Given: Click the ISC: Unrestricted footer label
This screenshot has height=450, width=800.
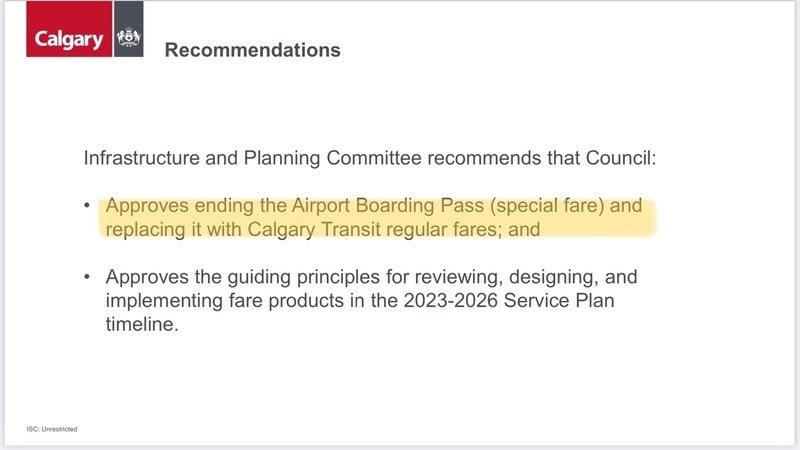Looking at the screenshot, I should pos(52,429).
